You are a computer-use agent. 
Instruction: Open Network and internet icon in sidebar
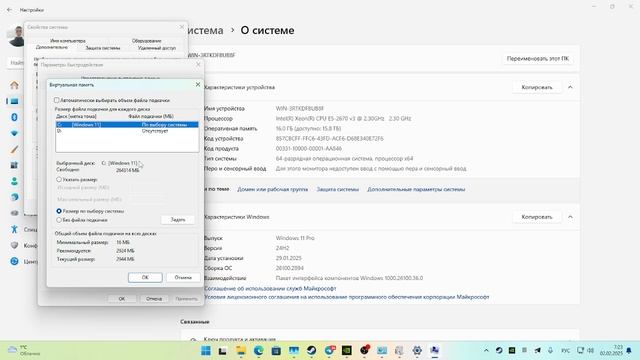[x=14, y=133]
